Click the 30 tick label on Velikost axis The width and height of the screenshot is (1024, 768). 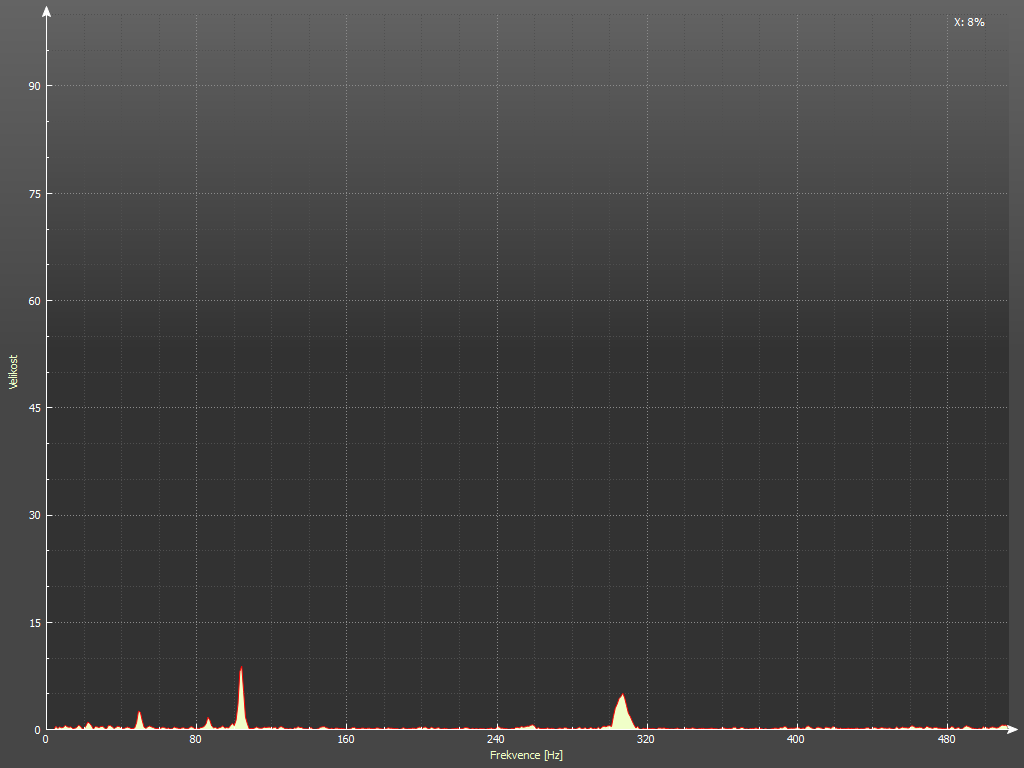(x=34, y=516)
